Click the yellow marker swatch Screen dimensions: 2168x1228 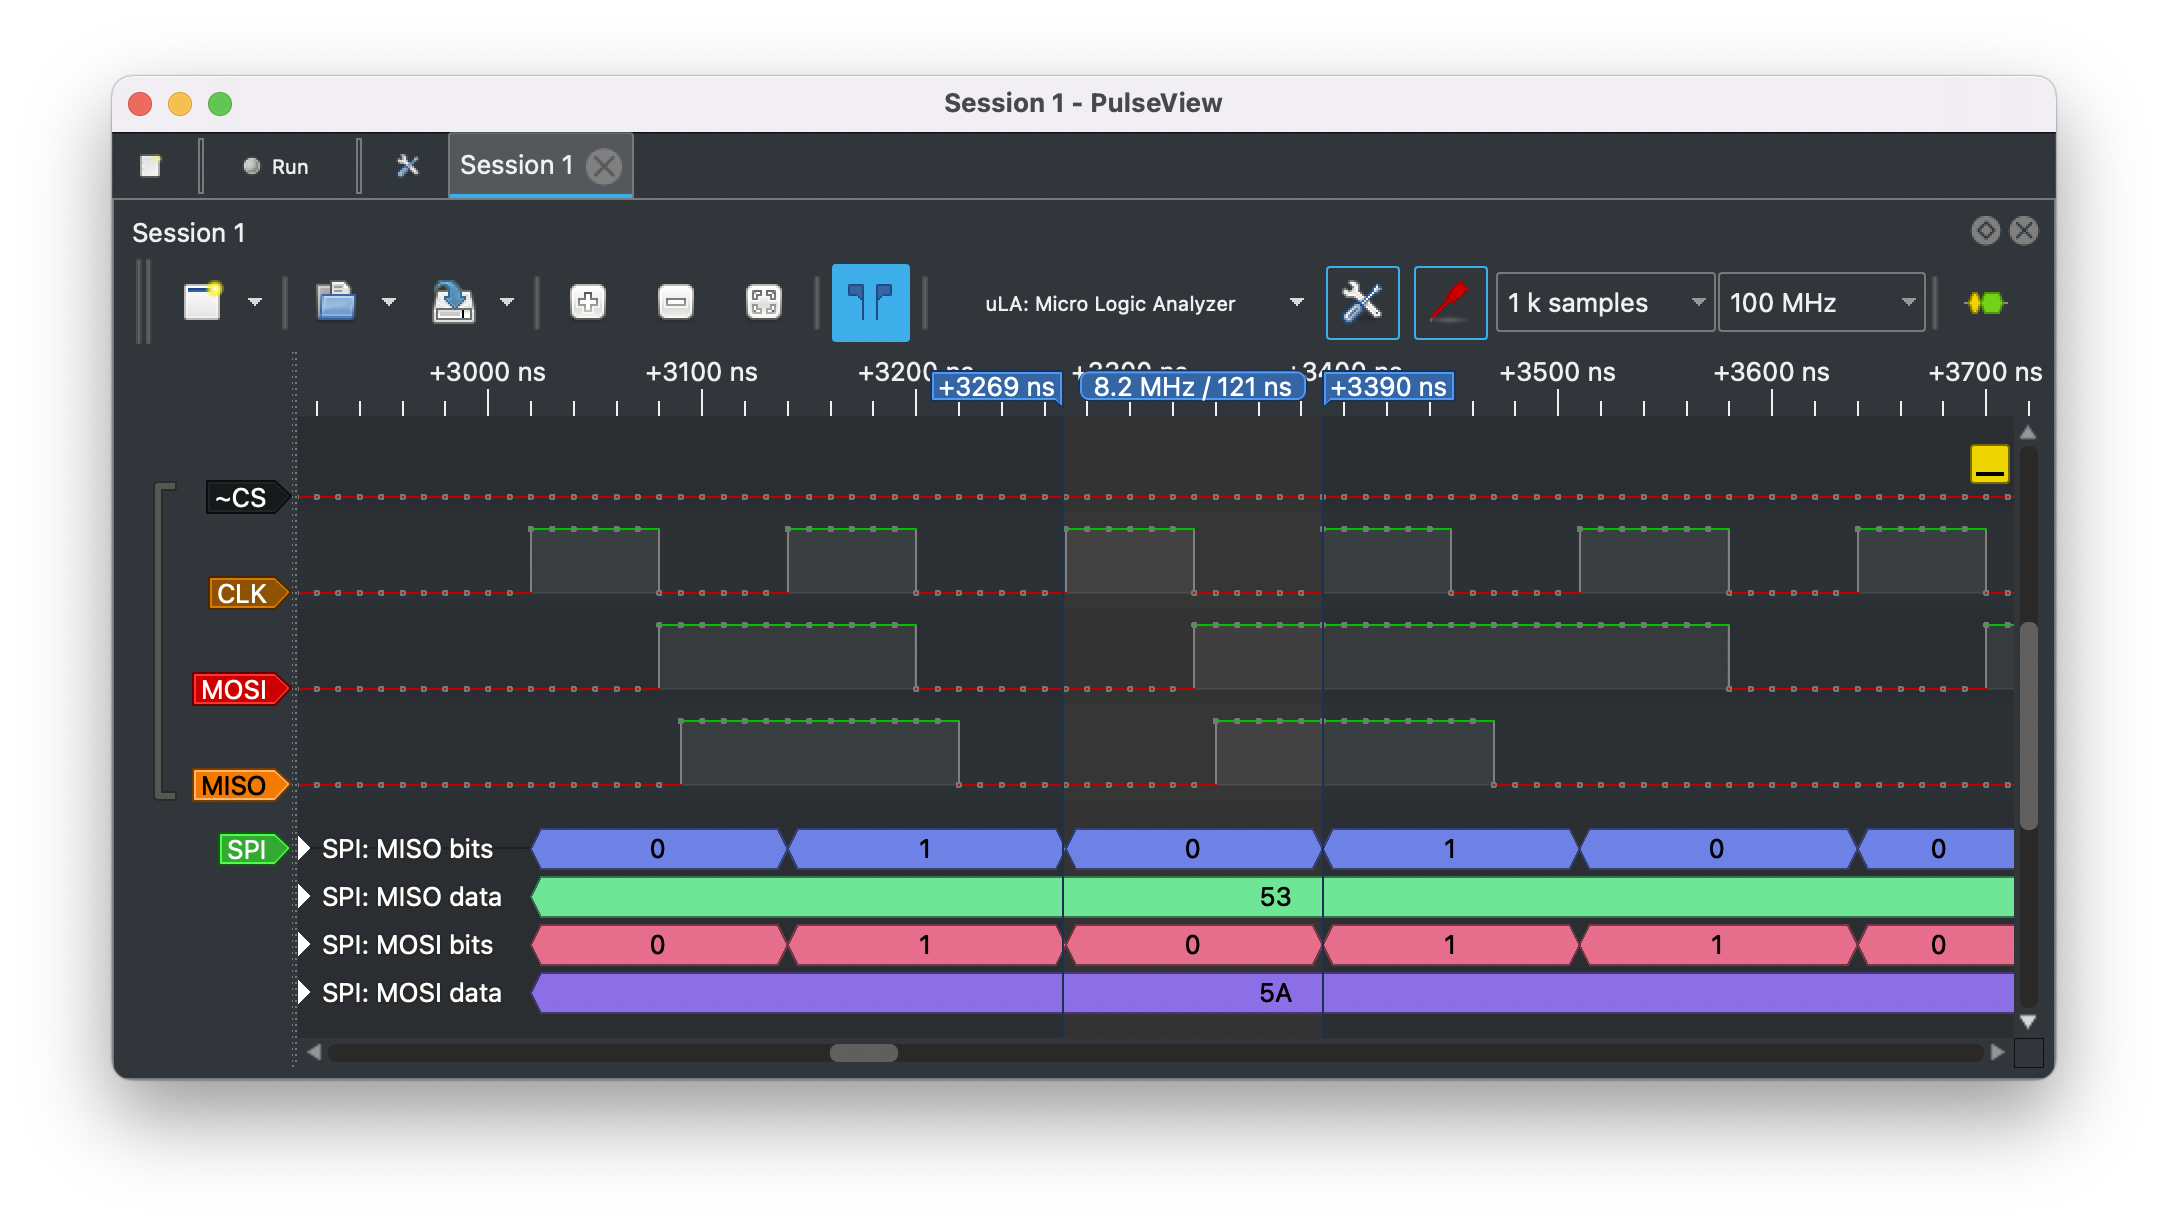1989,464
